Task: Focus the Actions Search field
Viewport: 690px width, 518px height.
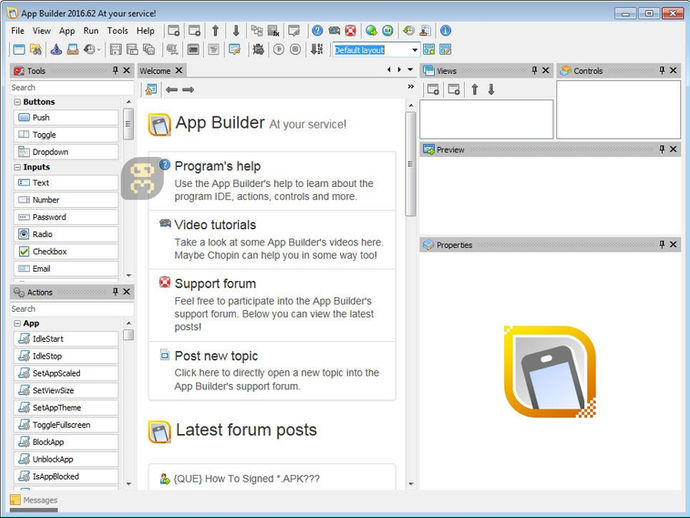Action: pyautogui.click(x=72, y=309)
